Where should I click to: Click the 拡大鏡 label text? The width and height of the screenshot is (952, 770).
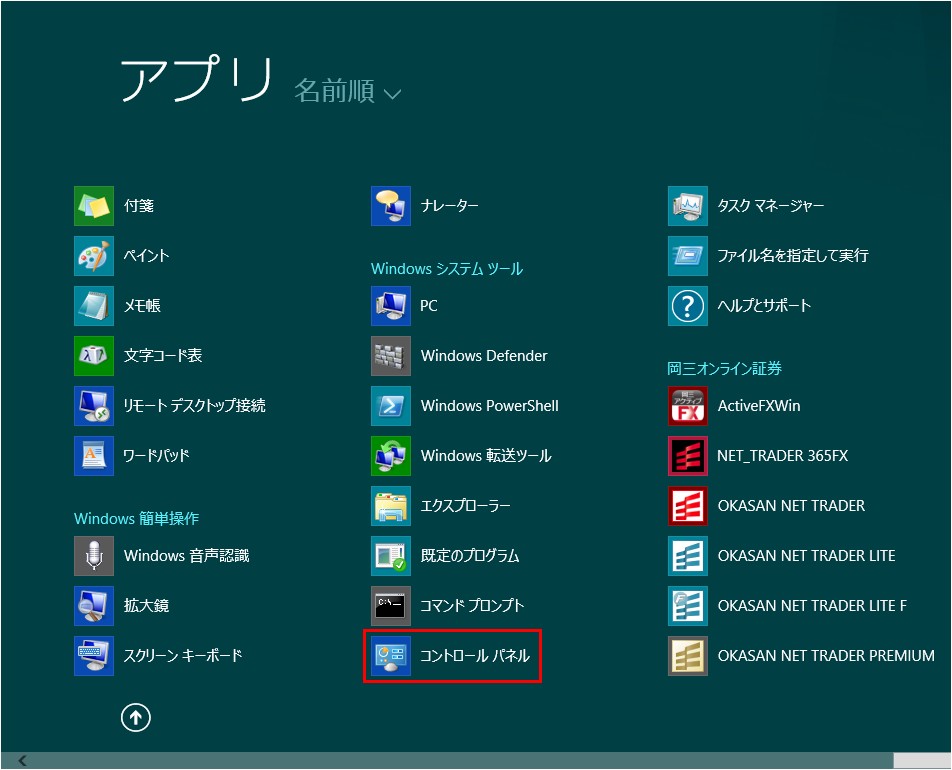pyautogui.click(x=146, y=605)
